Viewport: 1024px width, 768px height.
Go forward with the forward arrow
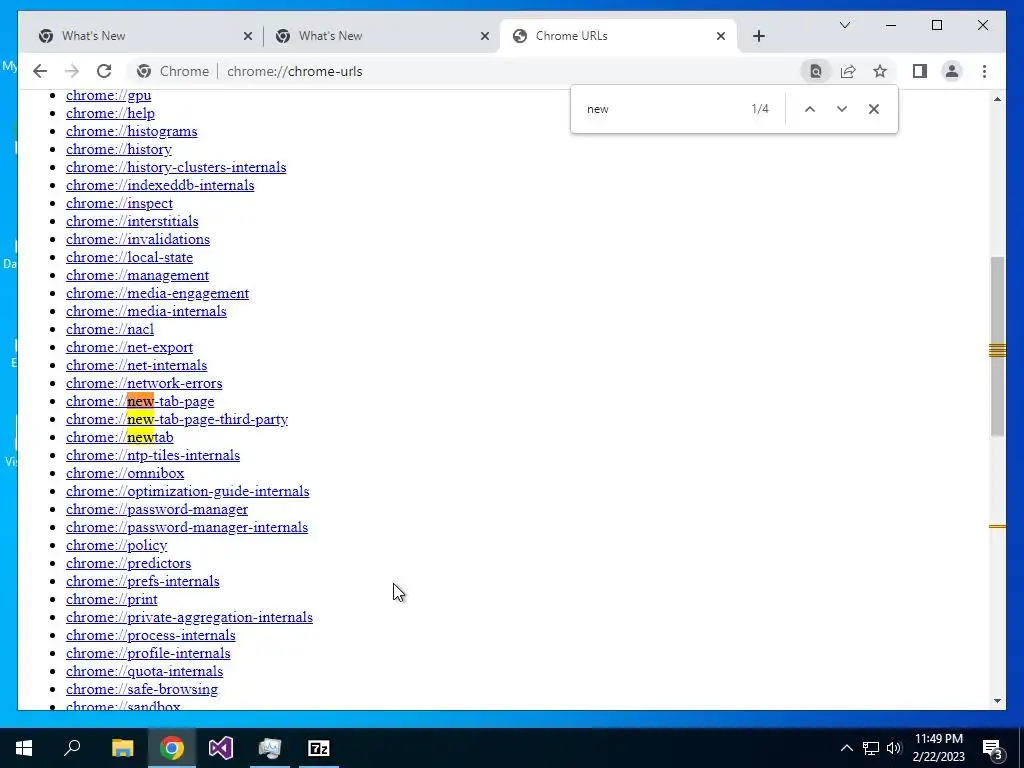tap(72, 71)
